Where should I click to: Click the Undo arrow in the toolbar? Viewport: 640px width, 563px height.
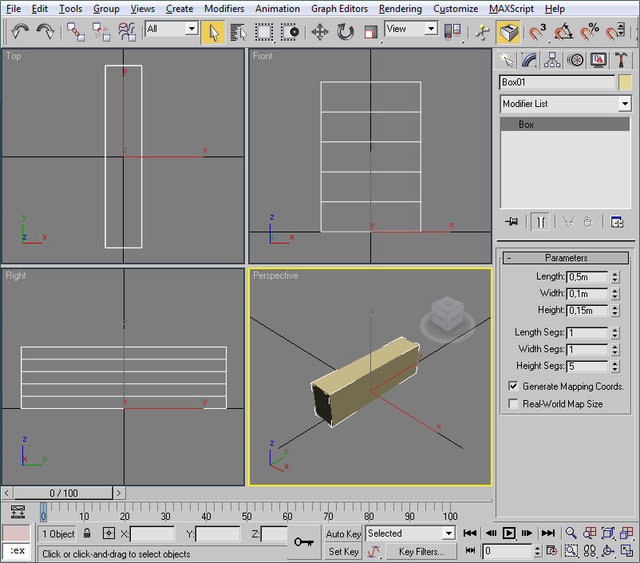point(20,31)
